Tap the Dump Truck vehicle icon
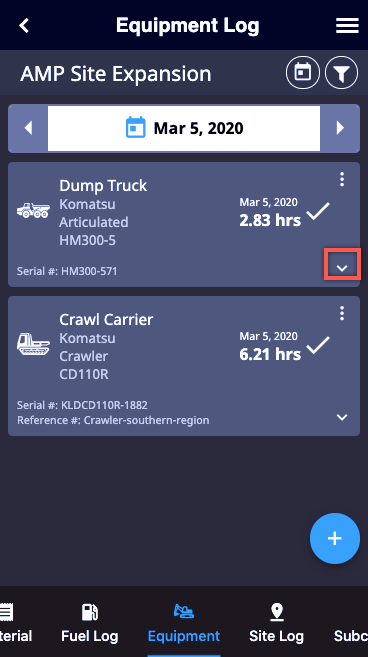Screen dimensions: 368x657 (33, 210)
